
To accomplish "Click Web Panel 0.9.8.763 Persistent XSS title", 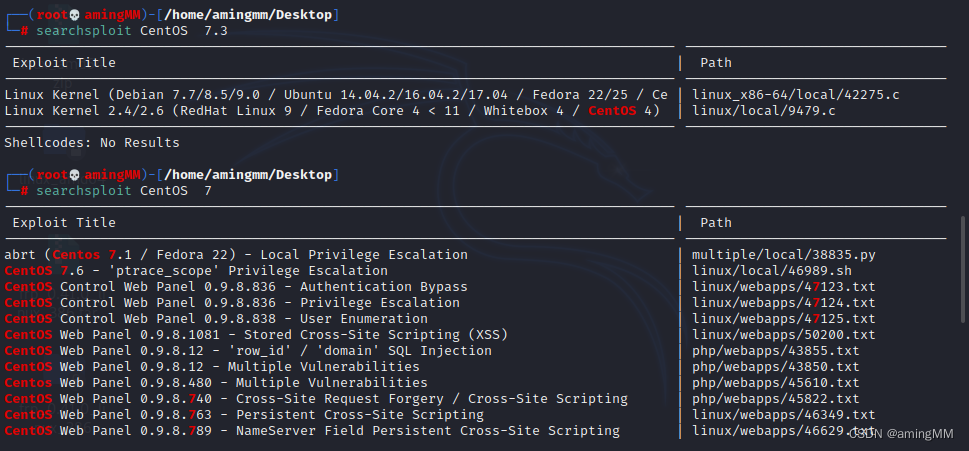I will (244, 415).
